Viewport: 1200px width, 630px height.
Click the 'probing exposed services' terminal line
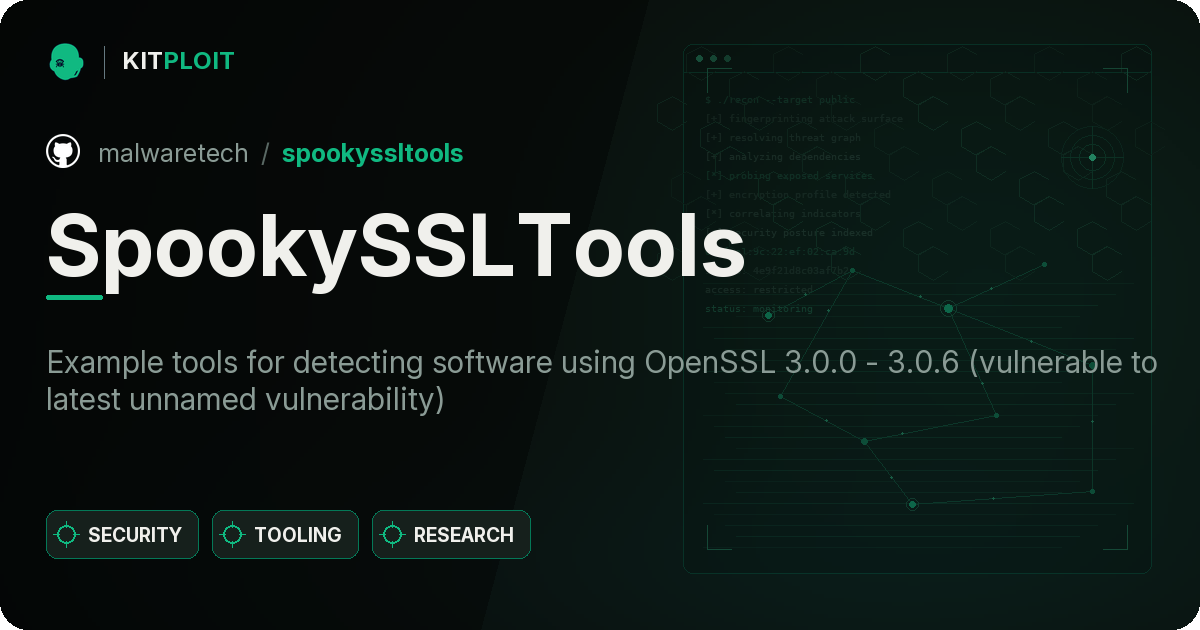click(x=789, y=176)
